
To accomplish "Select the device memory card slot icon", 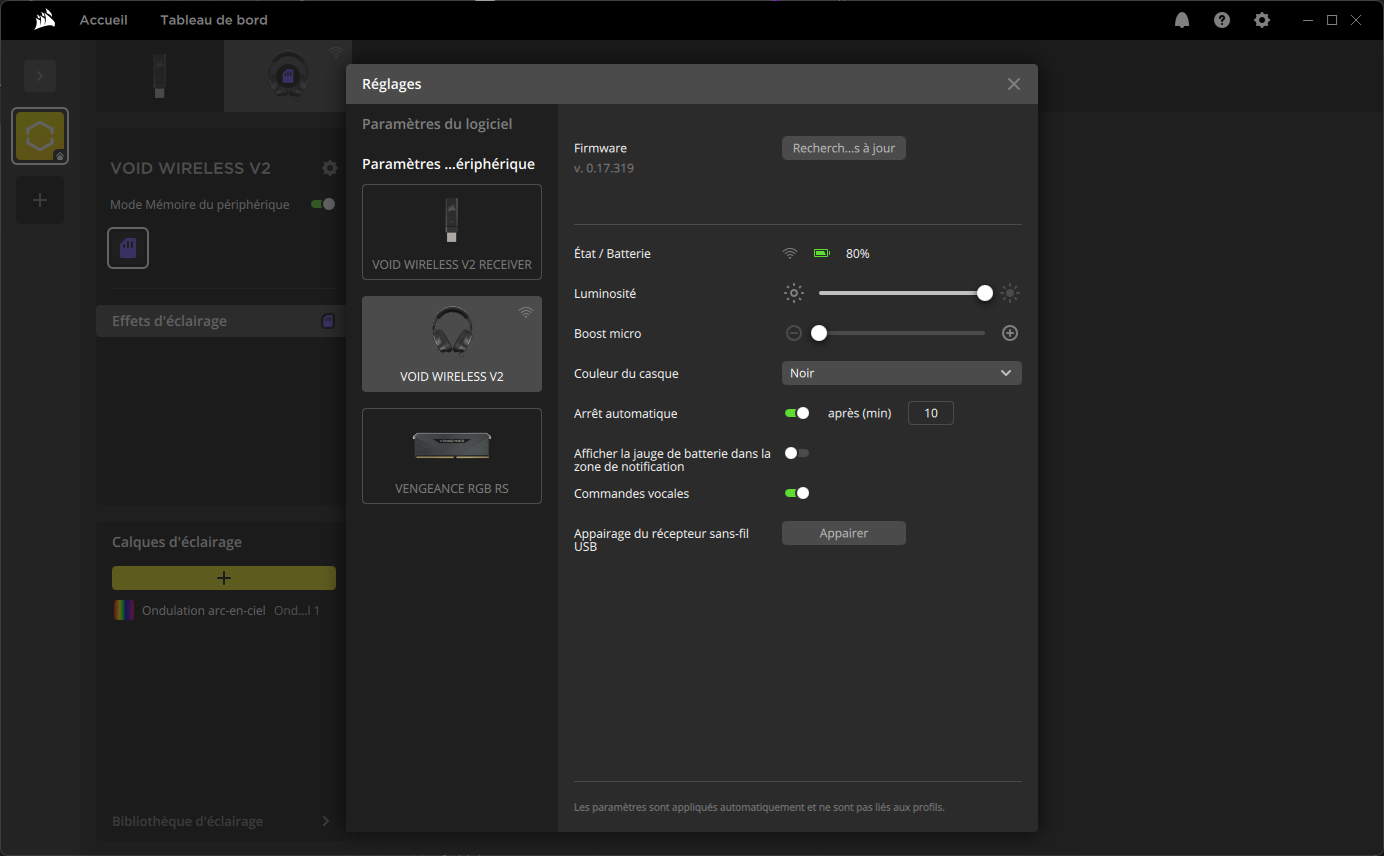I will coord(128,248).
